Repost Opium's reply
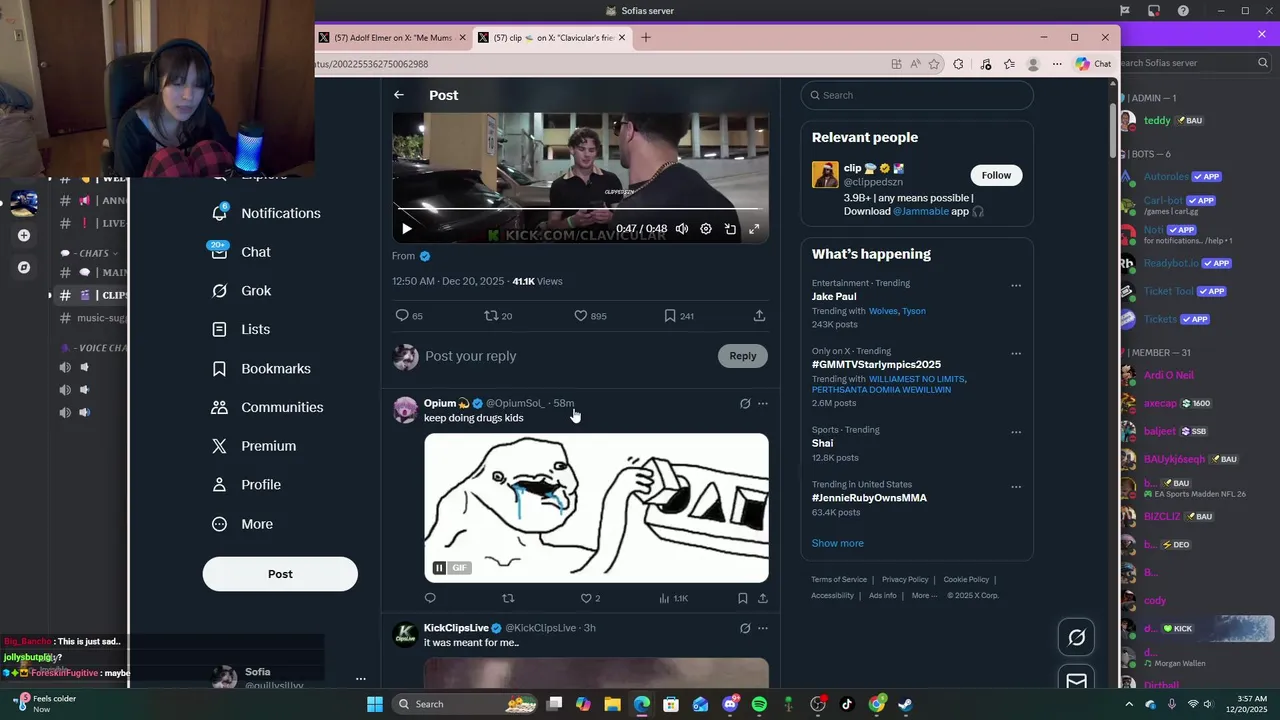 click(x=508, y=598)
